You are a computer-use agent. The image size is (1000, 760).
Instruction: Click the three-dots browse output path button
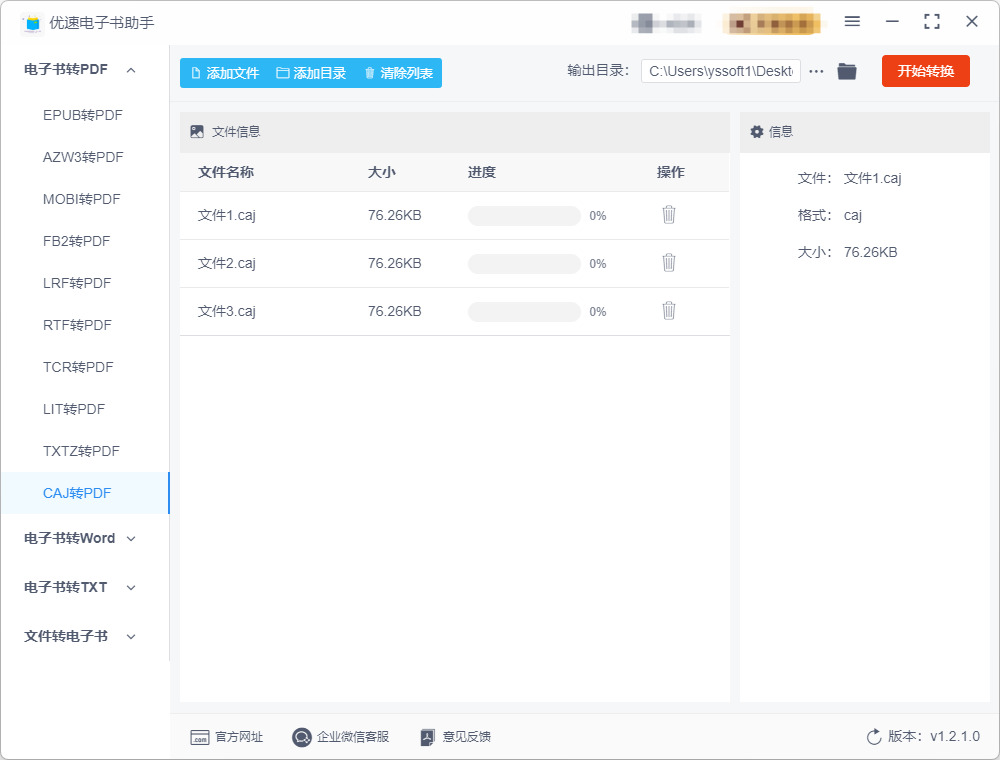click(816, 71)
